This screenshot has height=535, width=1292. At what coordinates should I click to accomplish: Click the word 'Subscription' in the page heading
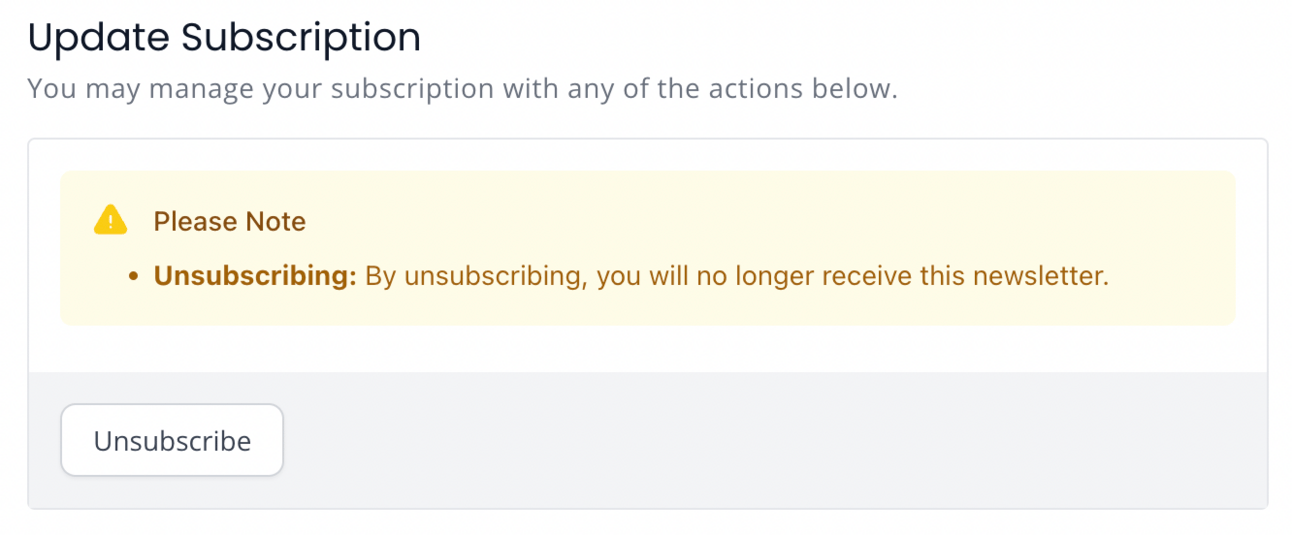point(300,38)
